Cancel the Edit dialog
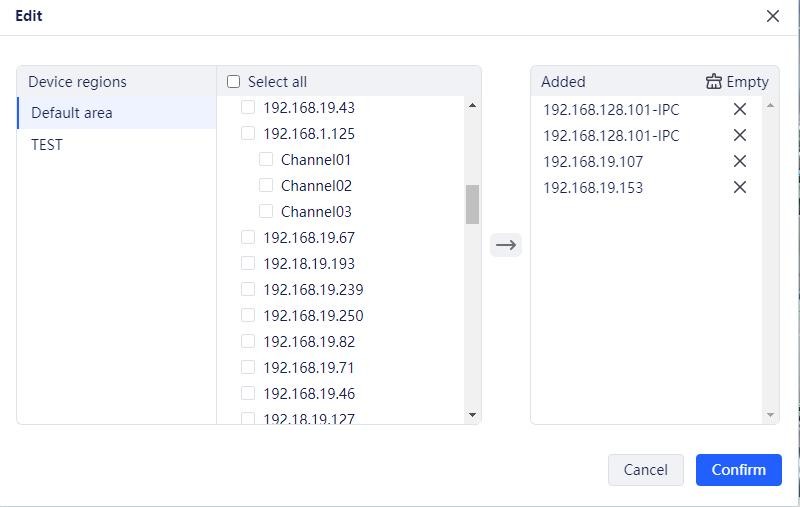800x507 pixels. 645,470
